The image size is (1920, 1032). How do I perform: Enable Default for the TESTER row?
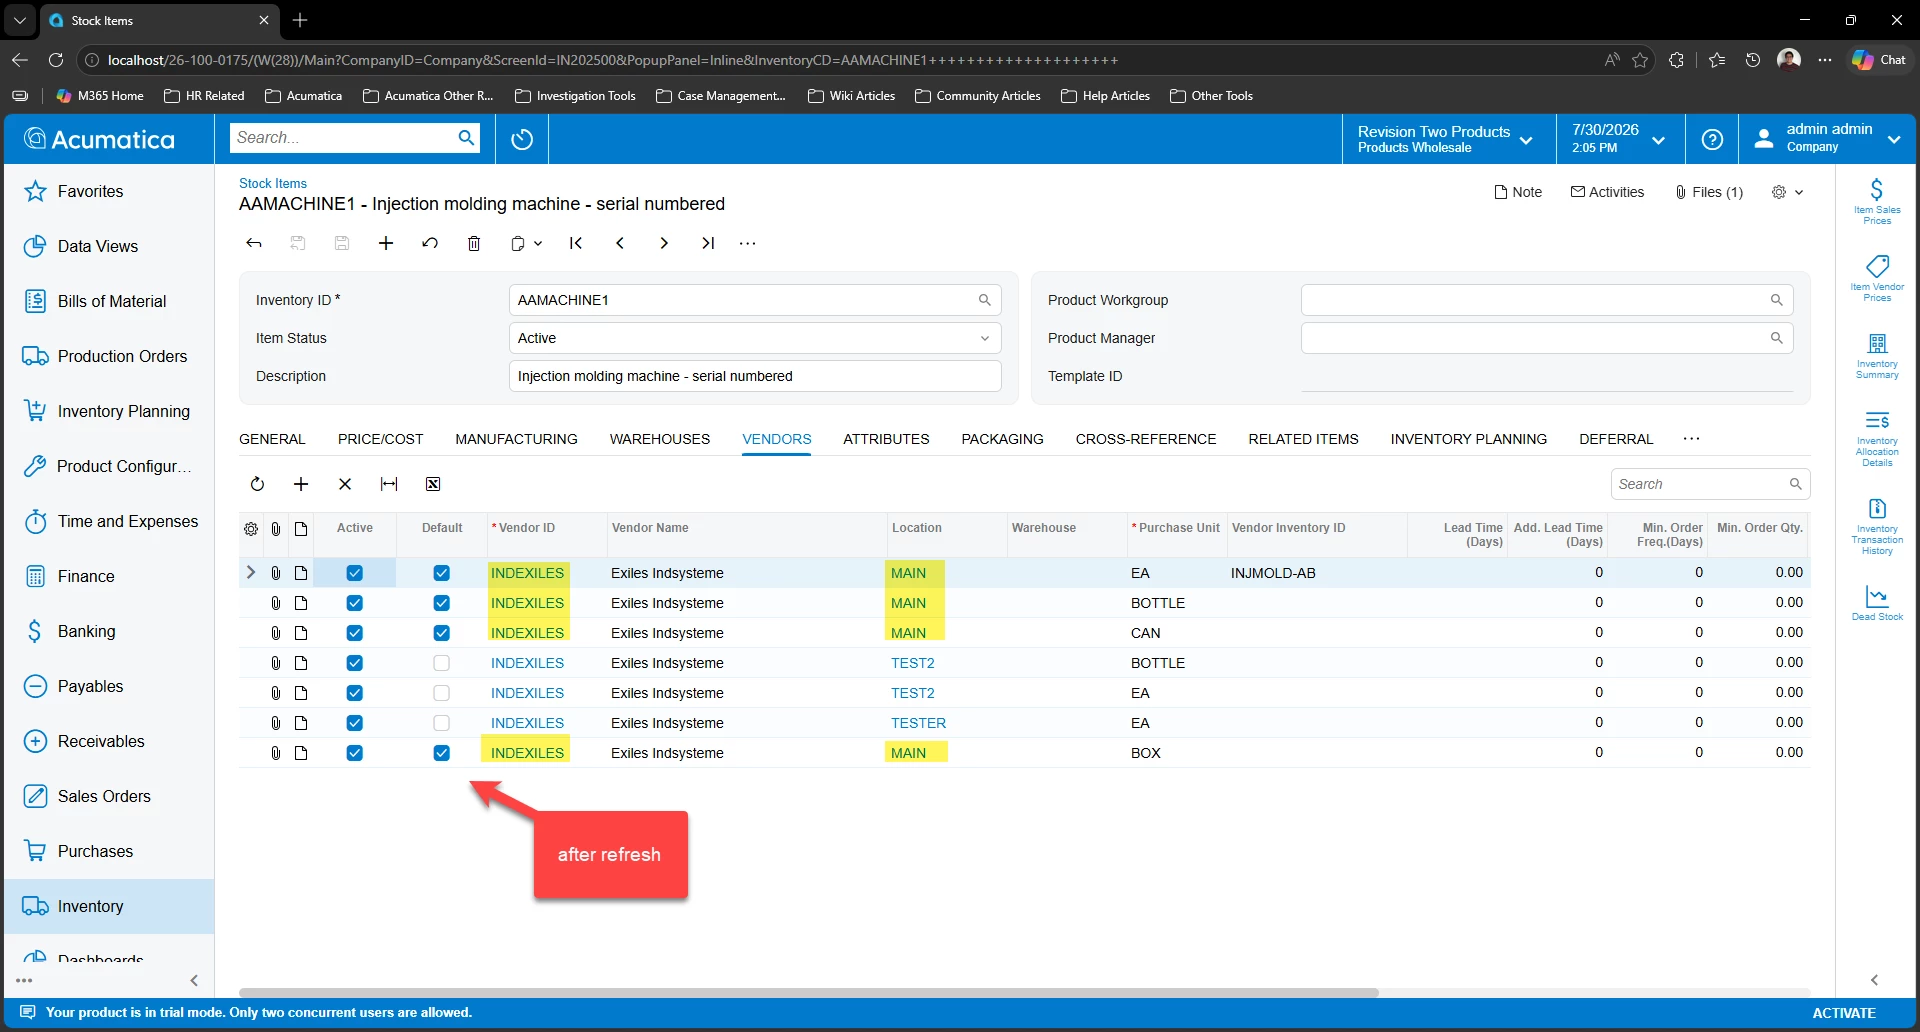pyautogui.click(x=441, y=723)
